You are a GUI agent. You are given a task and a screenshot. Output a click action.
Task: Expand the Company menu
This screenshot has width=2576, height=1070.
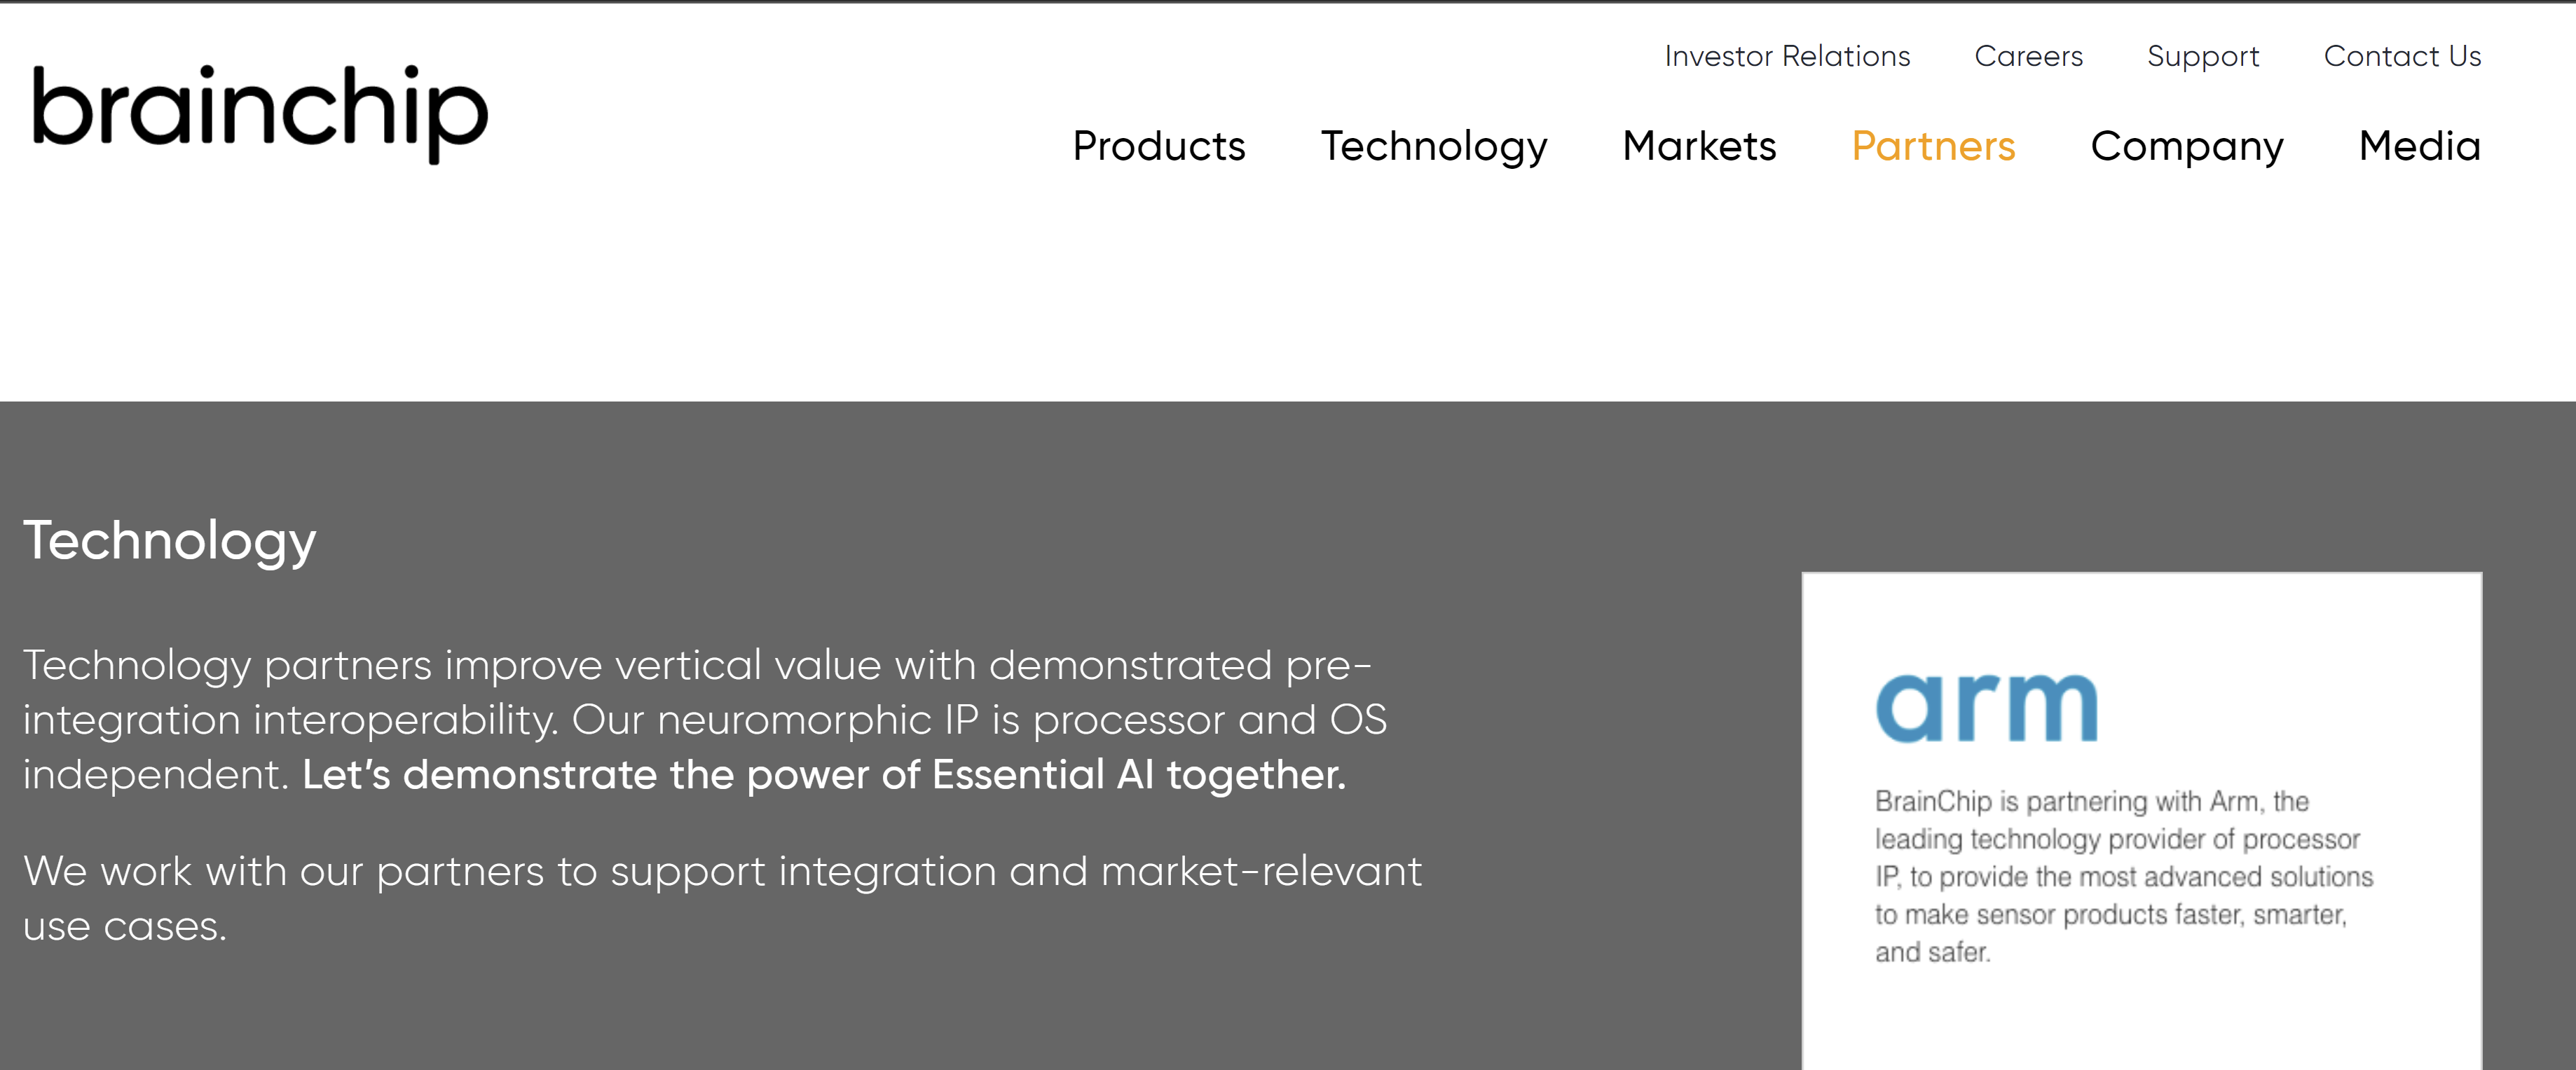pos(2187,147)
